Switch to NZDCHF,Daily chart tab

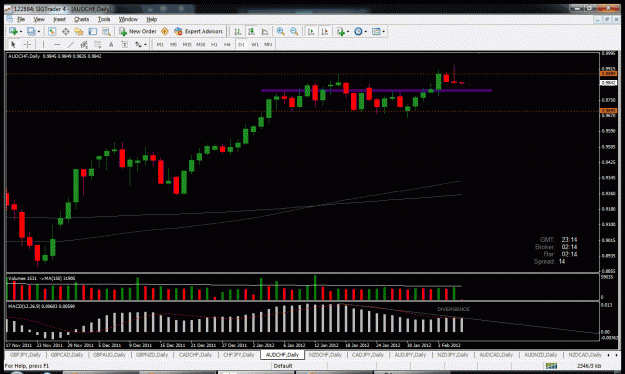(x=325, y=355)
